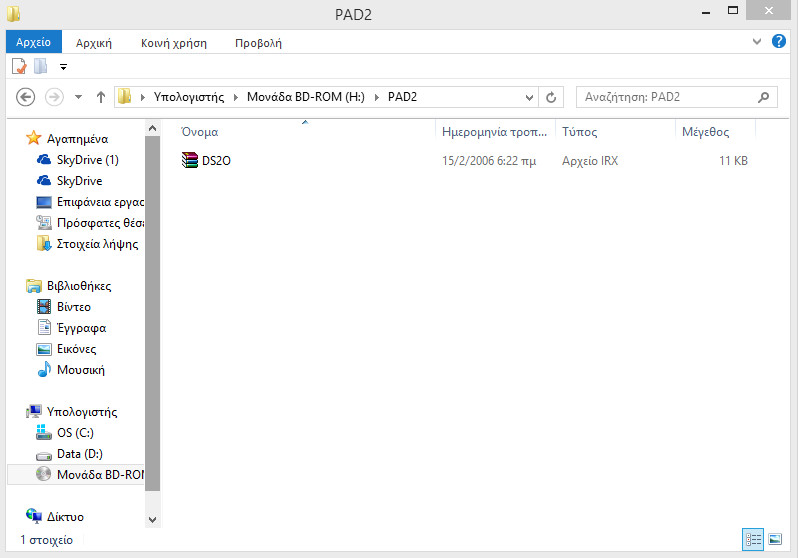Open the recent locations dropdown arrow
The image size is (798, 558).
click(x=78, y=97)
